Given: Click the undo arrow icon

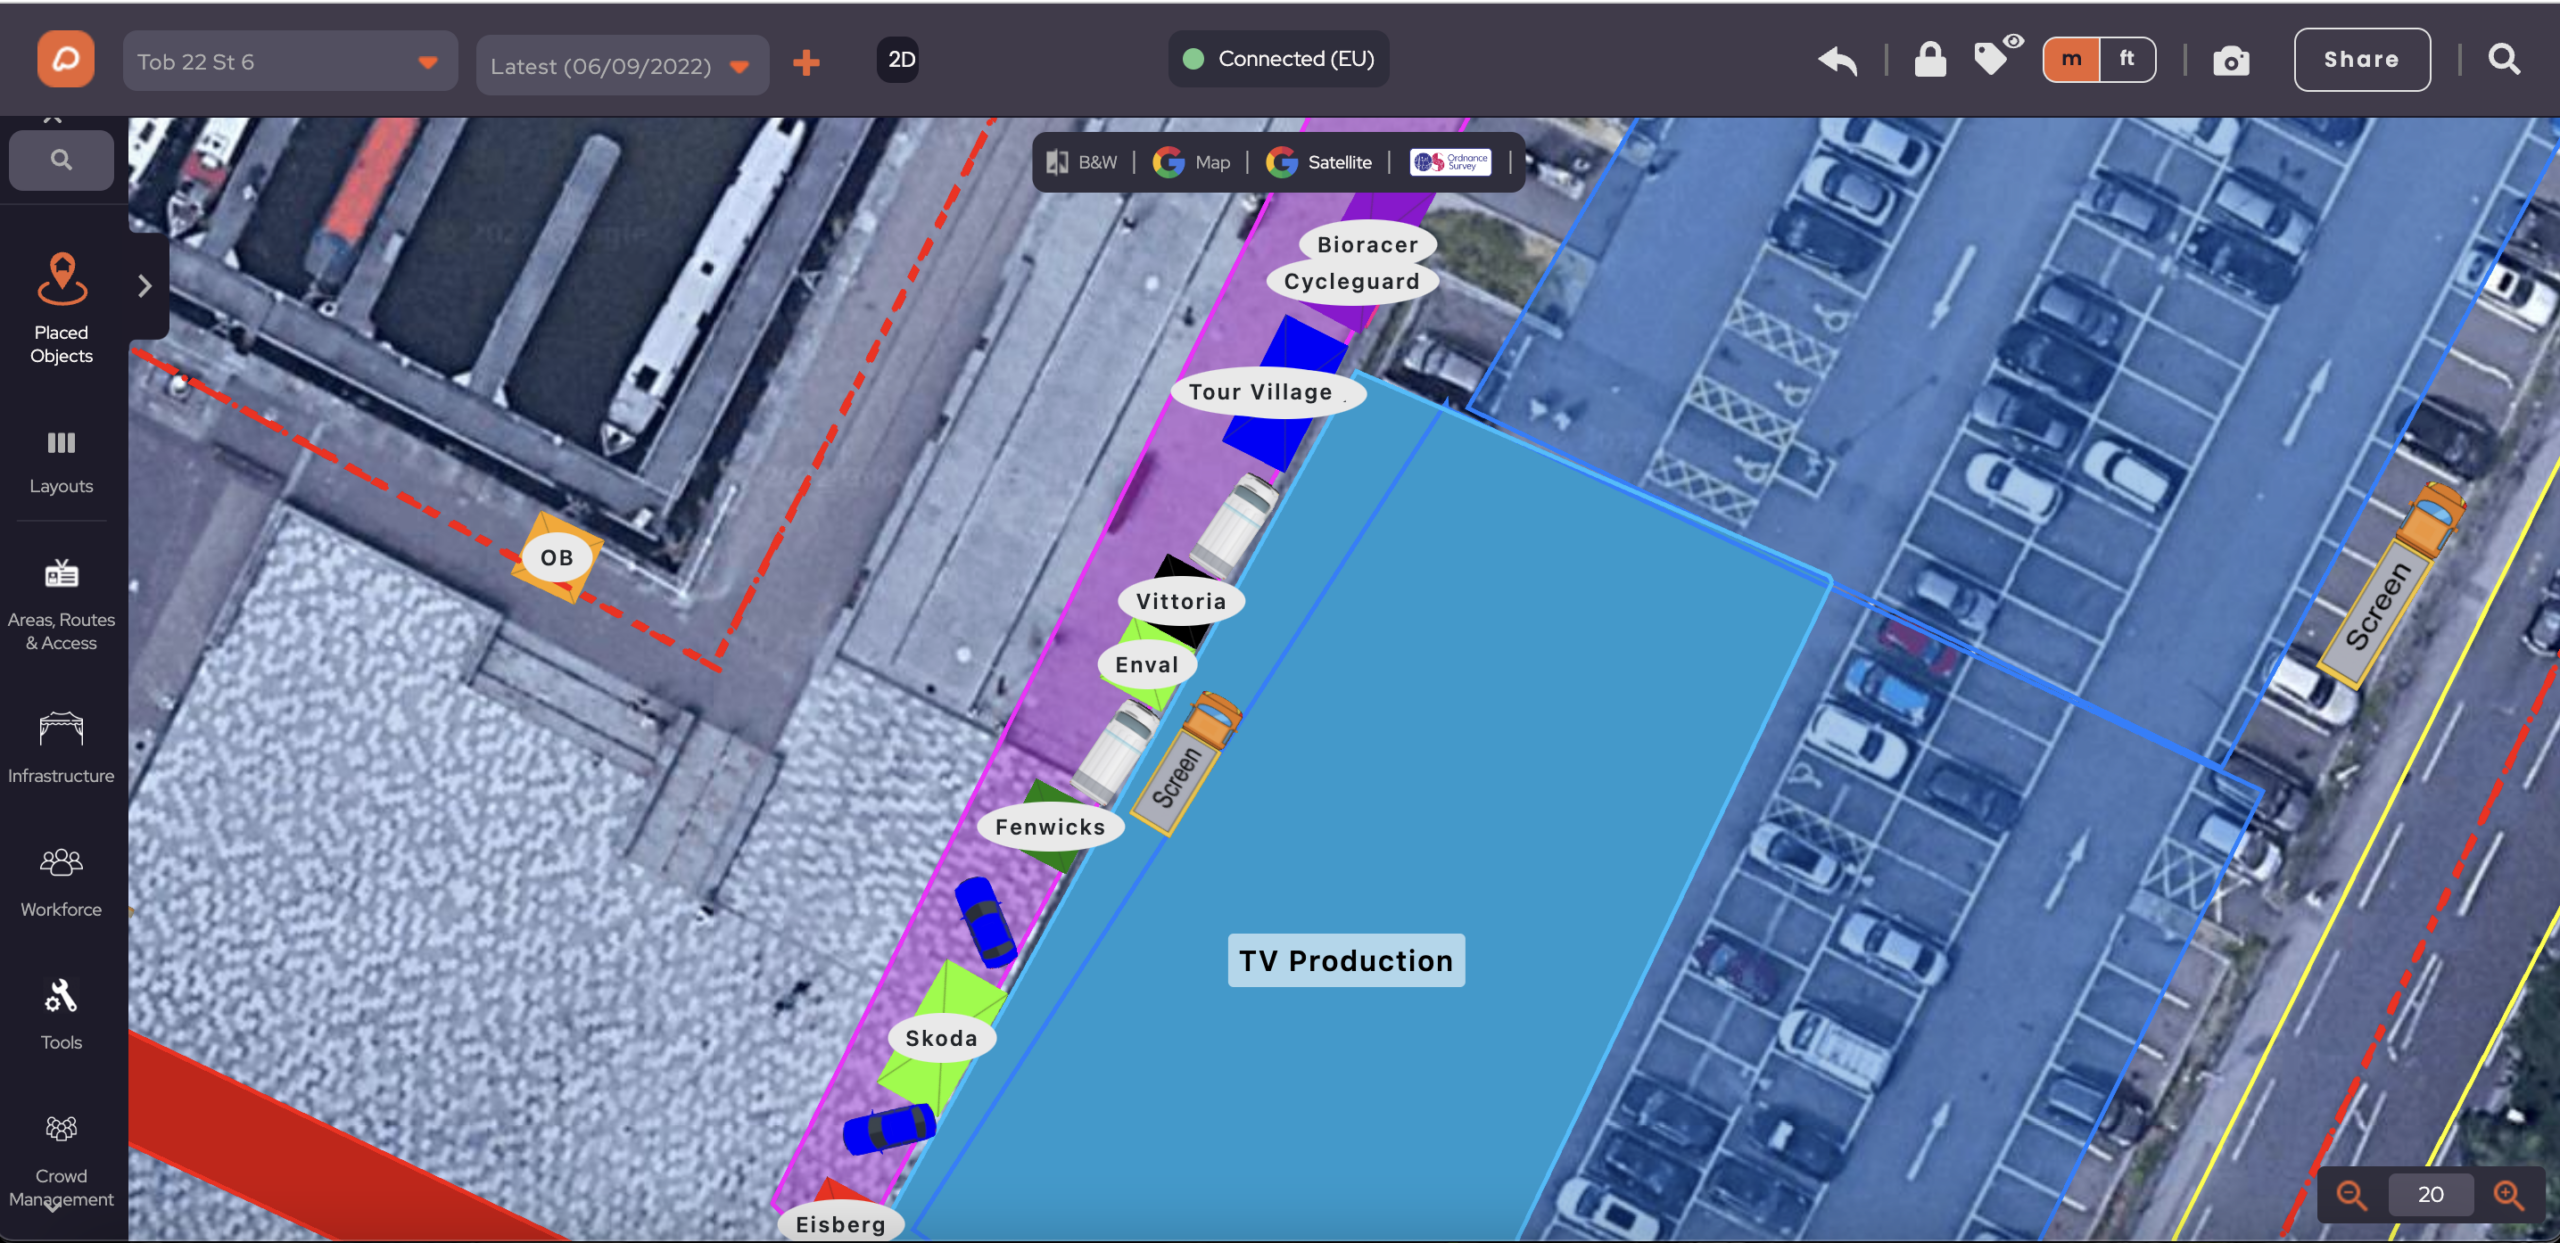Looking at the screenshot, I should pyautogui.click(x=1838, y=61).
